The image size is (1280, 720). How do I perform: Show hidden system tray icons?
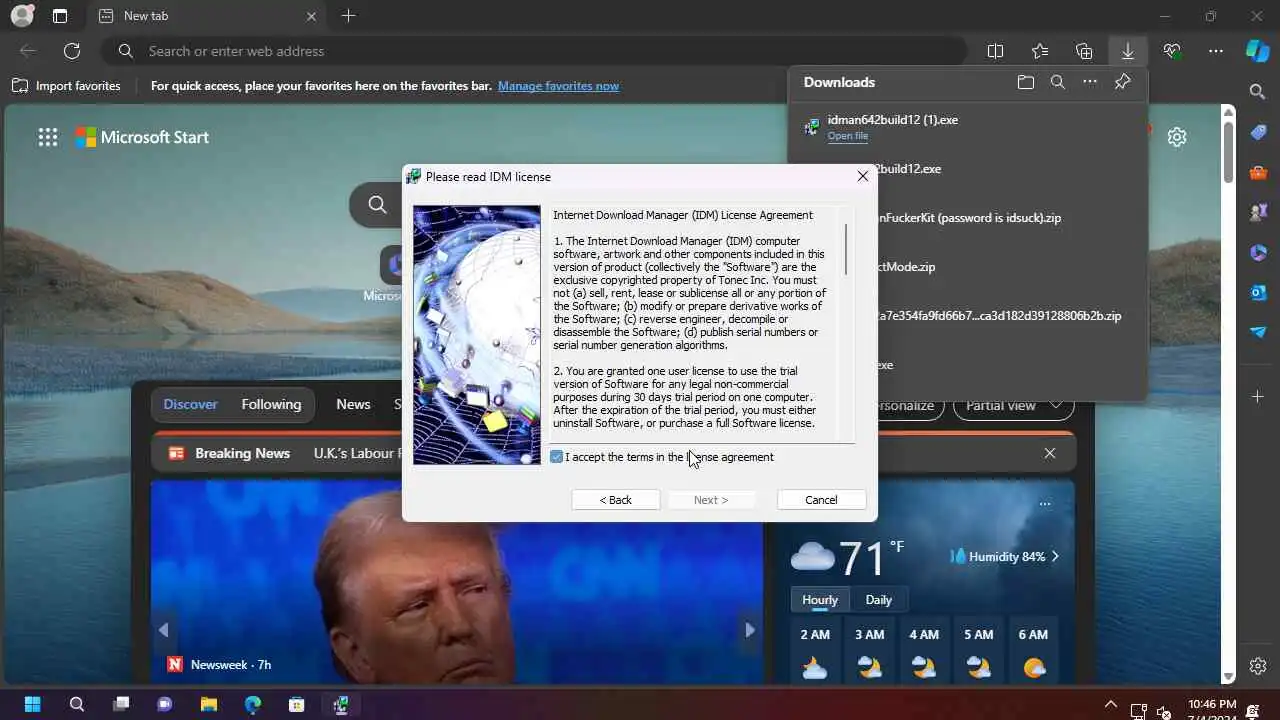pyautogui.click(x=1110, y=705)
